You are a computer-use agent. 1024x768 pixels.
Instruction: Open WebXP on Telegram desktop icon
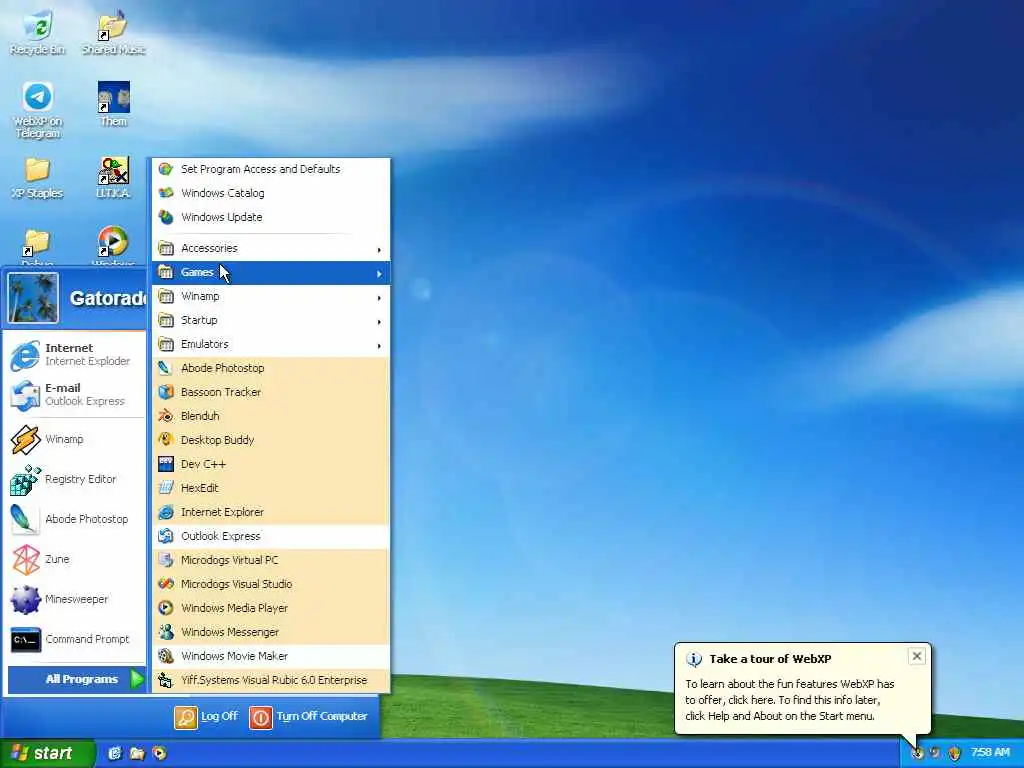37,110
